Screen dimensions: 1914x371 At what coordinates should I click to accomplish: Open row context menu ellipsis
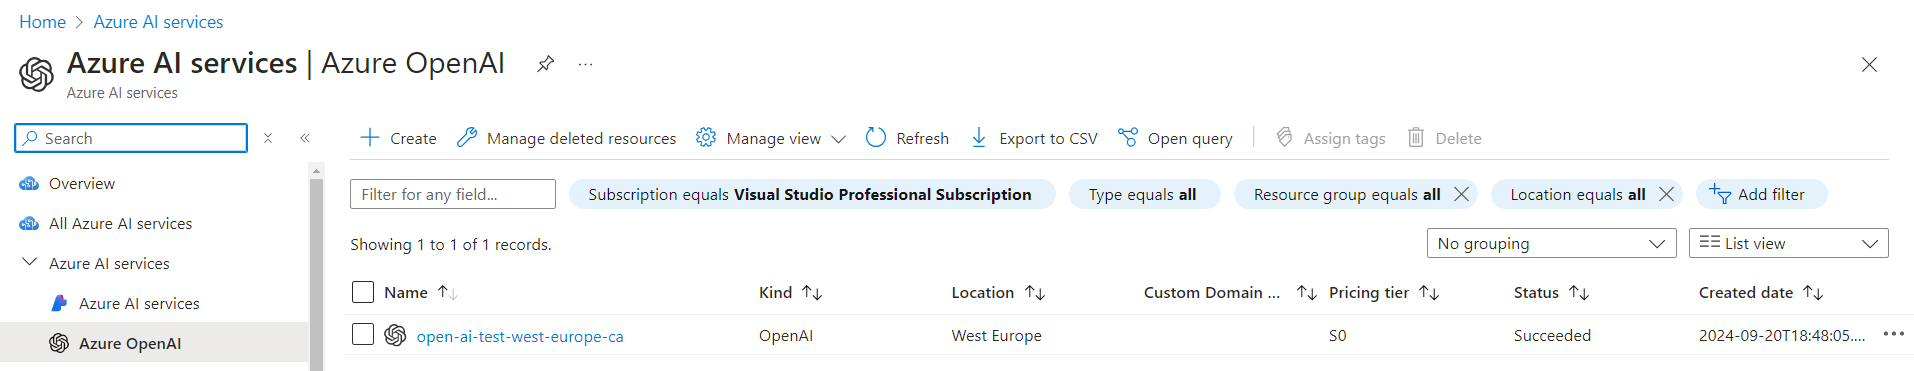click(1893, 334)
